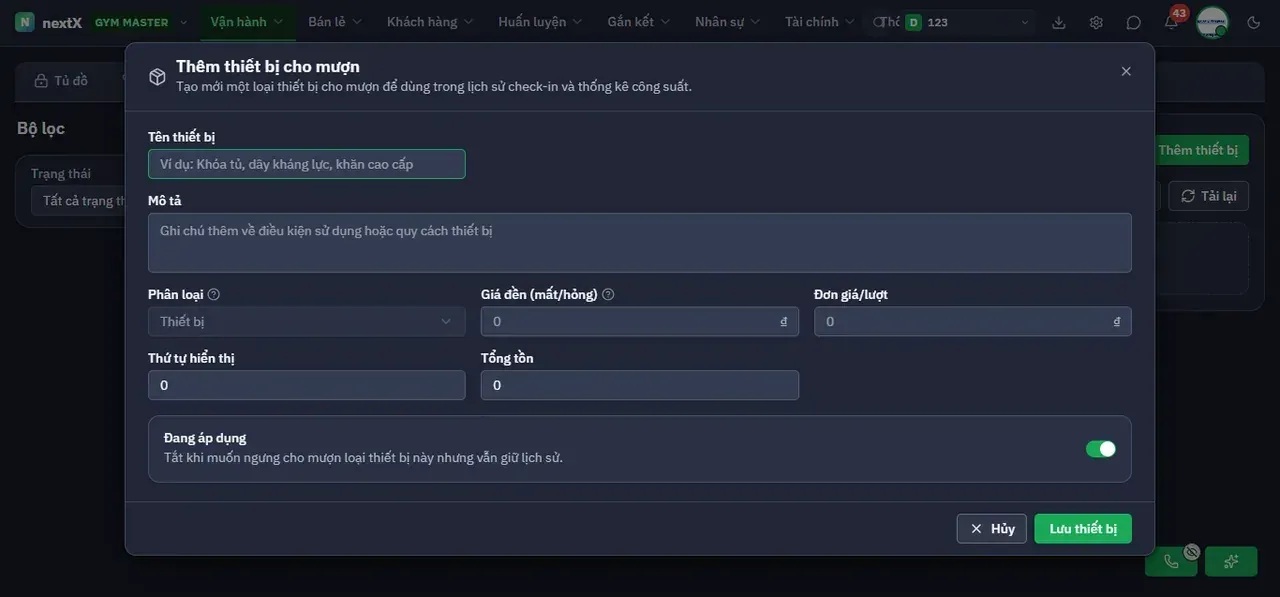The image size is (1280, 597).
Task: Click the Tổng tồn quantity field
Action: pos(640,385)
